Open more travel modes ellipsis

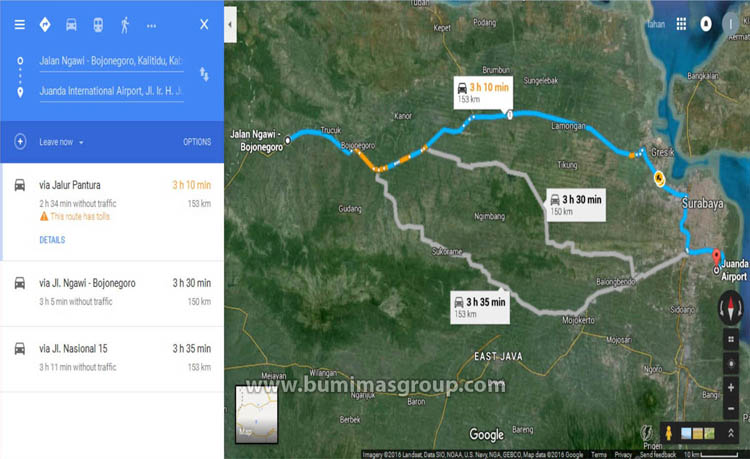(x=152, y=26)
